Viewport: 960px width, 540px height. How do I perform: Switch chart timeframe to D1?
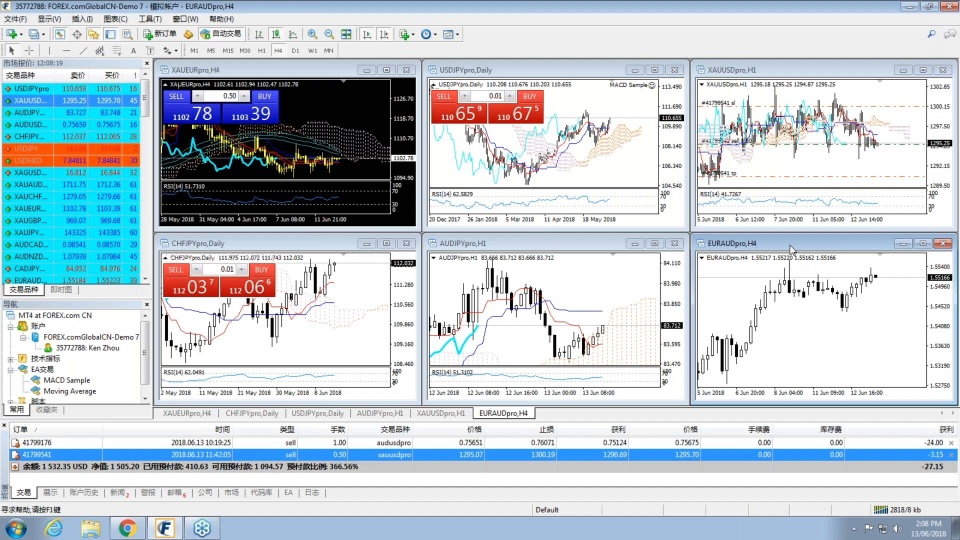(295, 50)
